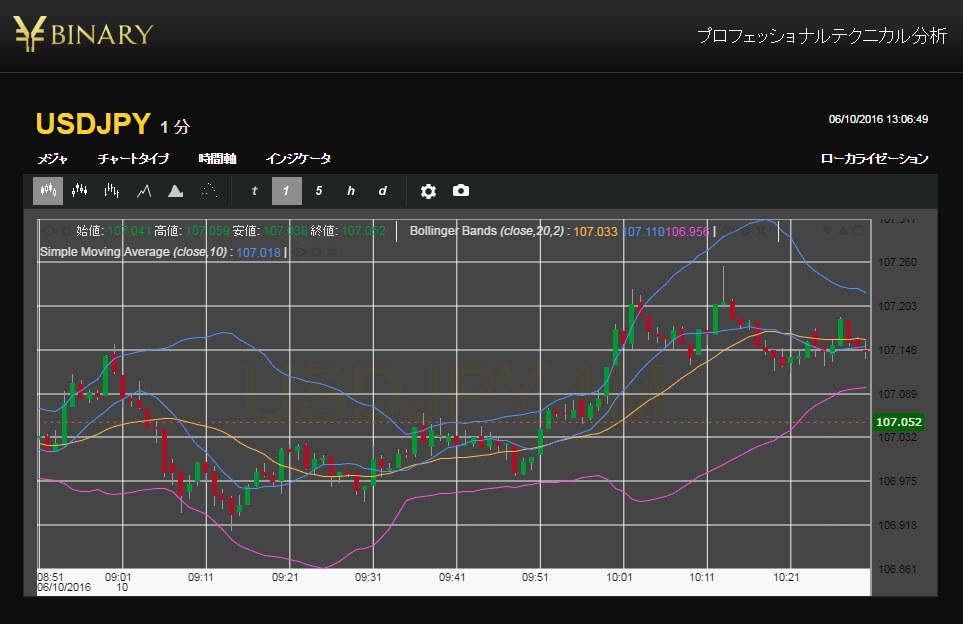Image resolution: width=963 pixels, height=624 pixels.
Task: Move the chart panel down with the arrow
Action: point(828,231)
